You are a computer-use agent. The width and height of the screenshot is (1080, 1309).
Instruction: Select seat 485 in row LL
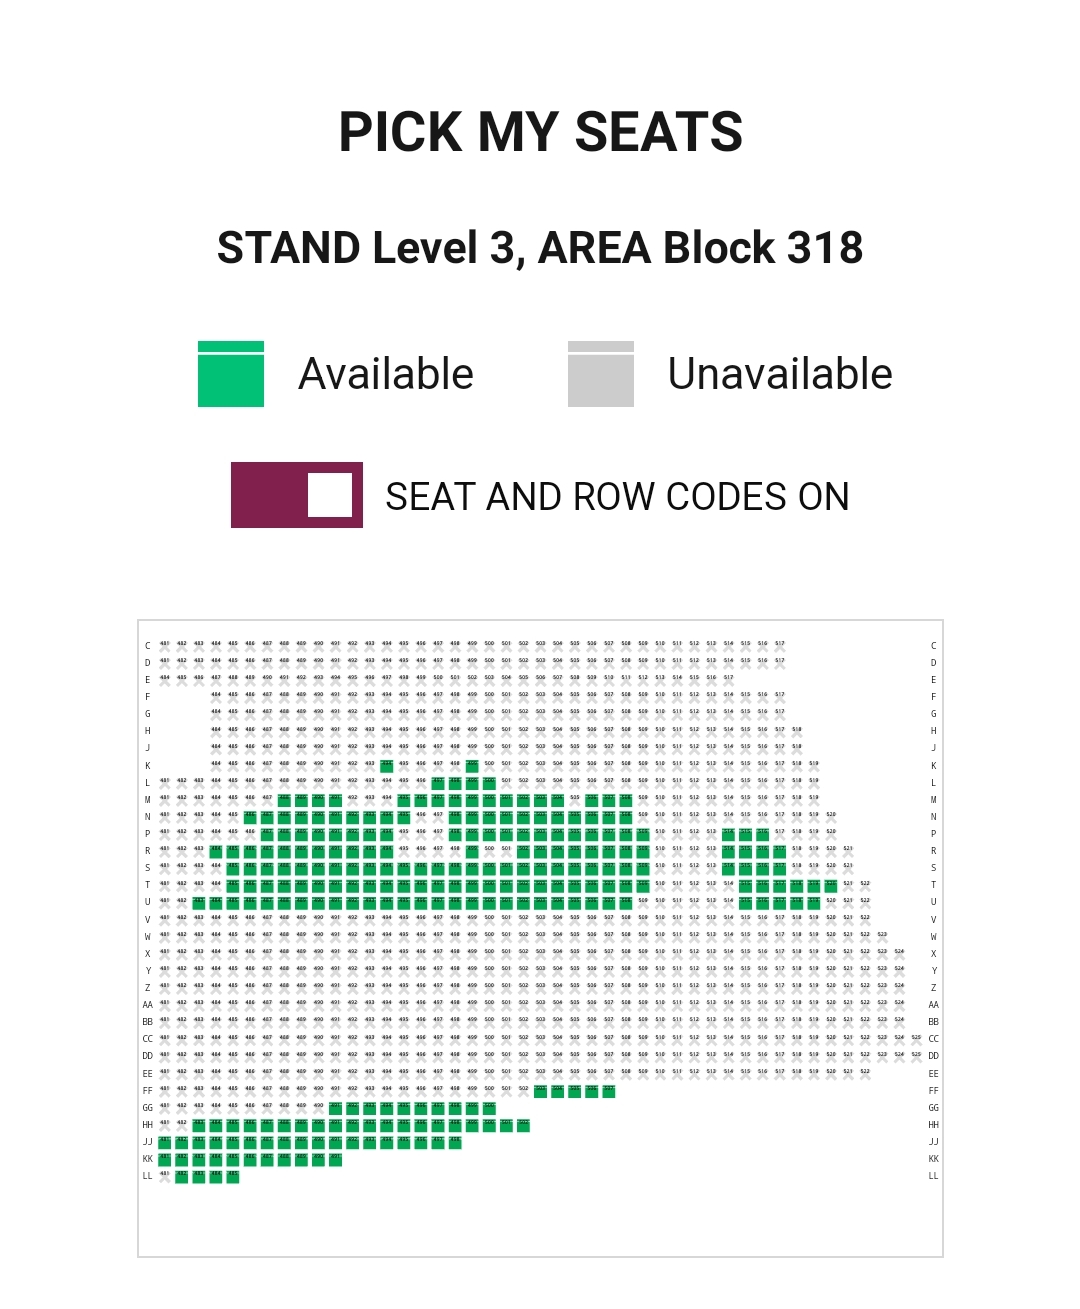(233, 1176)
